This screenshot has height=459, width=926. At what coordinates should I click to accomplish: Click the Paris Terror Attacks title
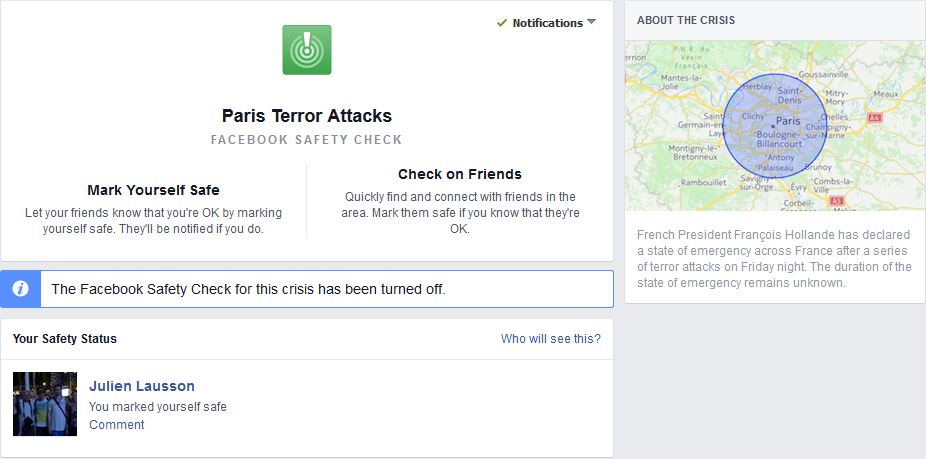pyautogui.click(x=306, y=116)
